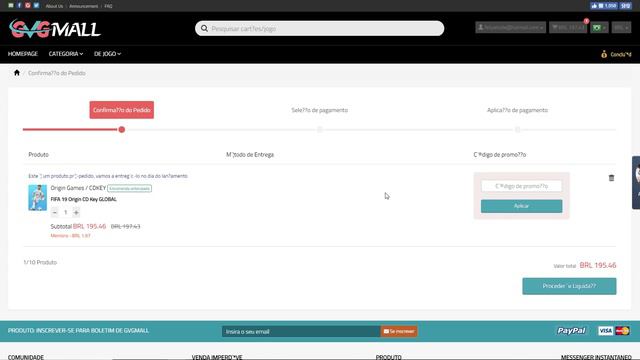The height and width of the screenshot is (360, 640).
Task: Open the Facebook social icon
Action: tap(19, 5)
